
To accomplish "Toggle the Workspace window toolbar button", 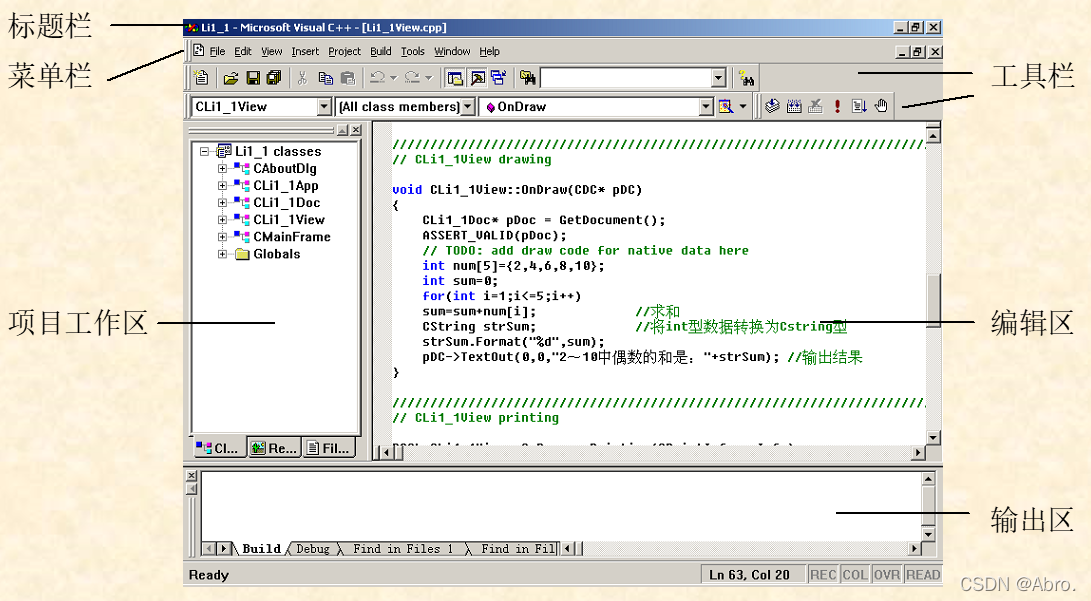I will (x=455, y=78).
